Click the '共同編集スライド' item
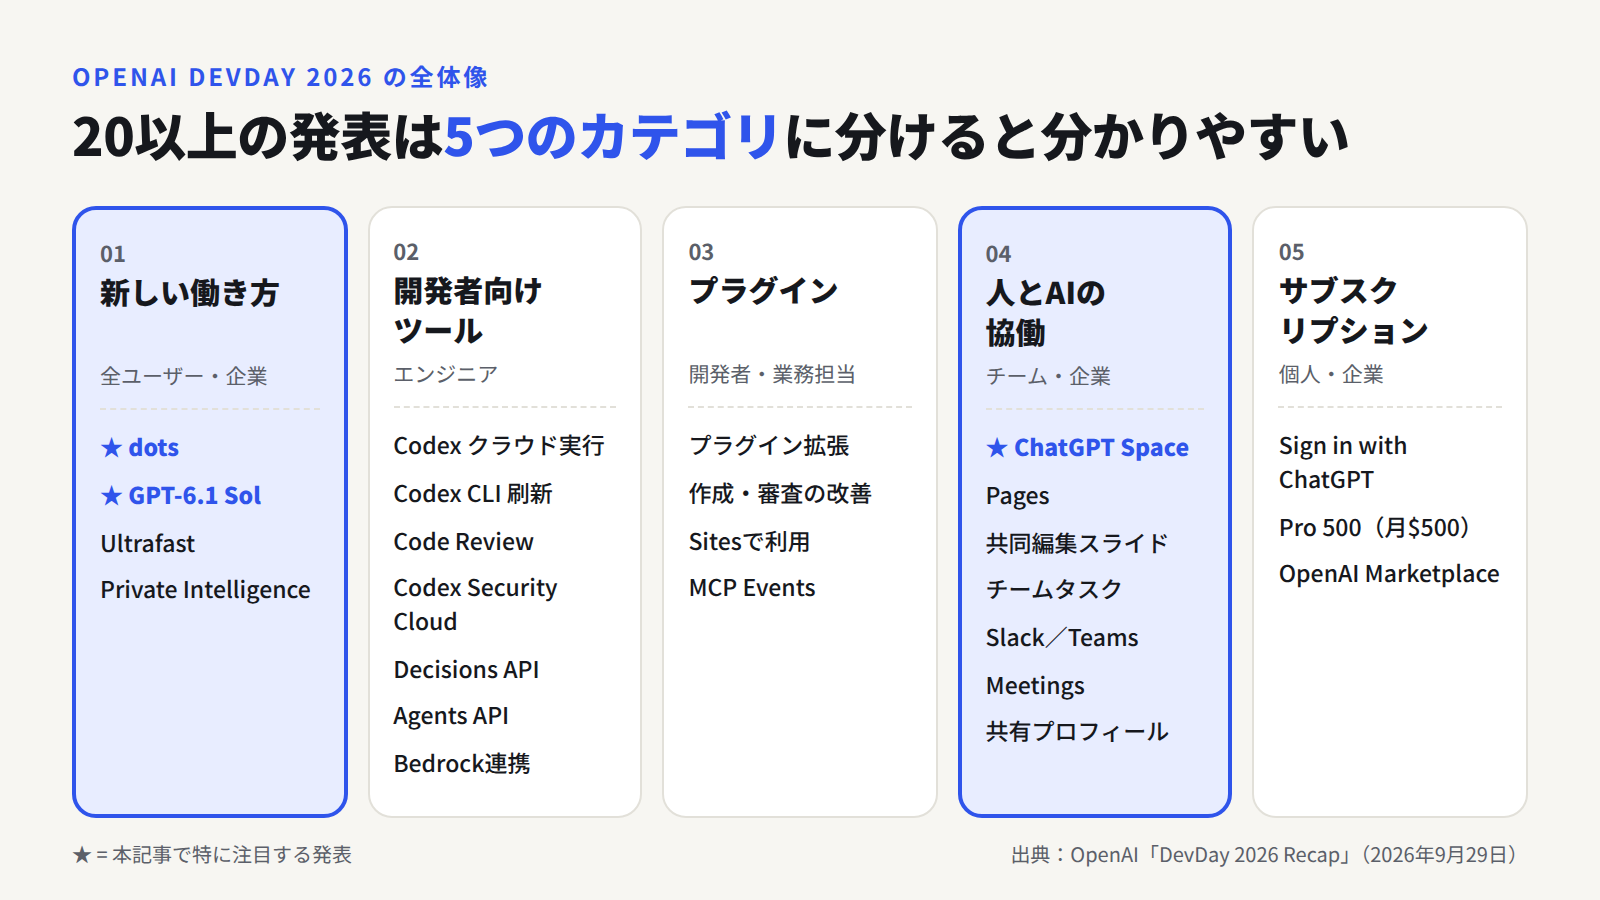 pyautogui.click(x=1077, y=544)
